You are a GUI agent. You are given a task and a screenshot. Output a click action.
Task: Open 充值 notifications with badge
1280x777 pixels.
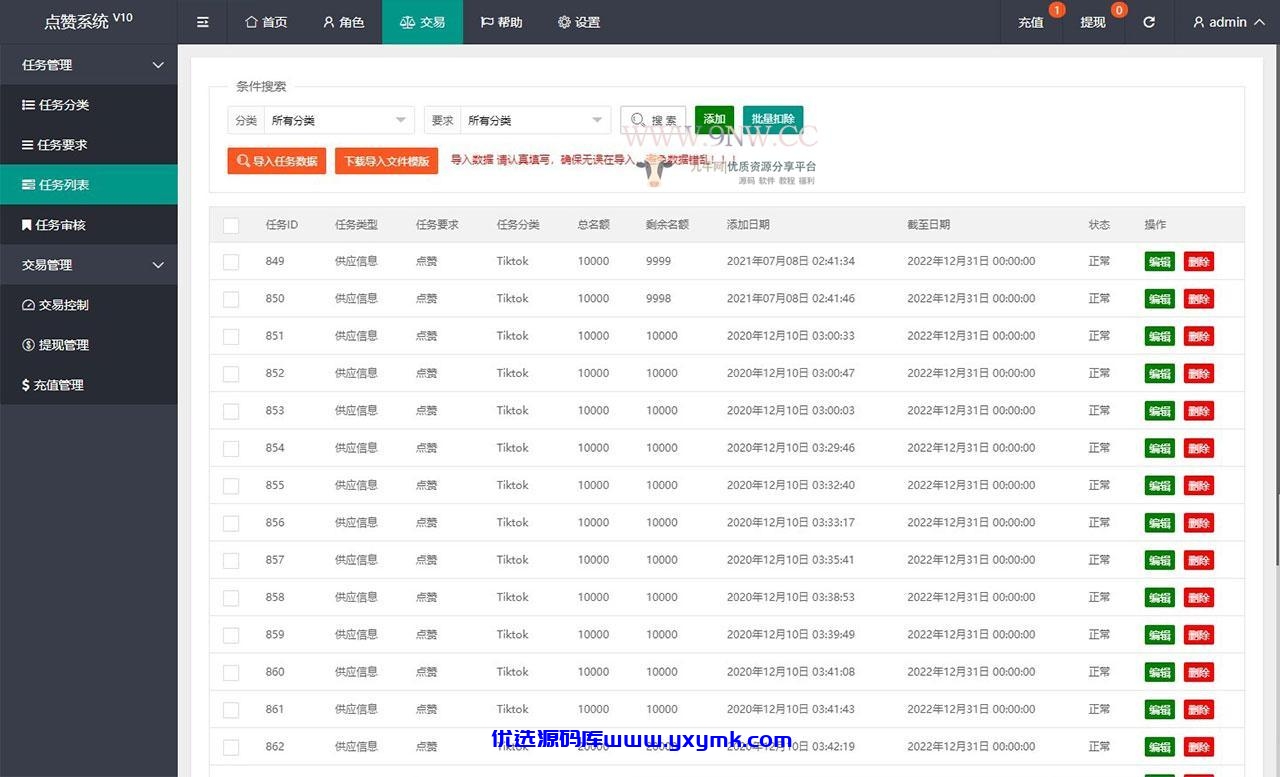coord(1031,22)
